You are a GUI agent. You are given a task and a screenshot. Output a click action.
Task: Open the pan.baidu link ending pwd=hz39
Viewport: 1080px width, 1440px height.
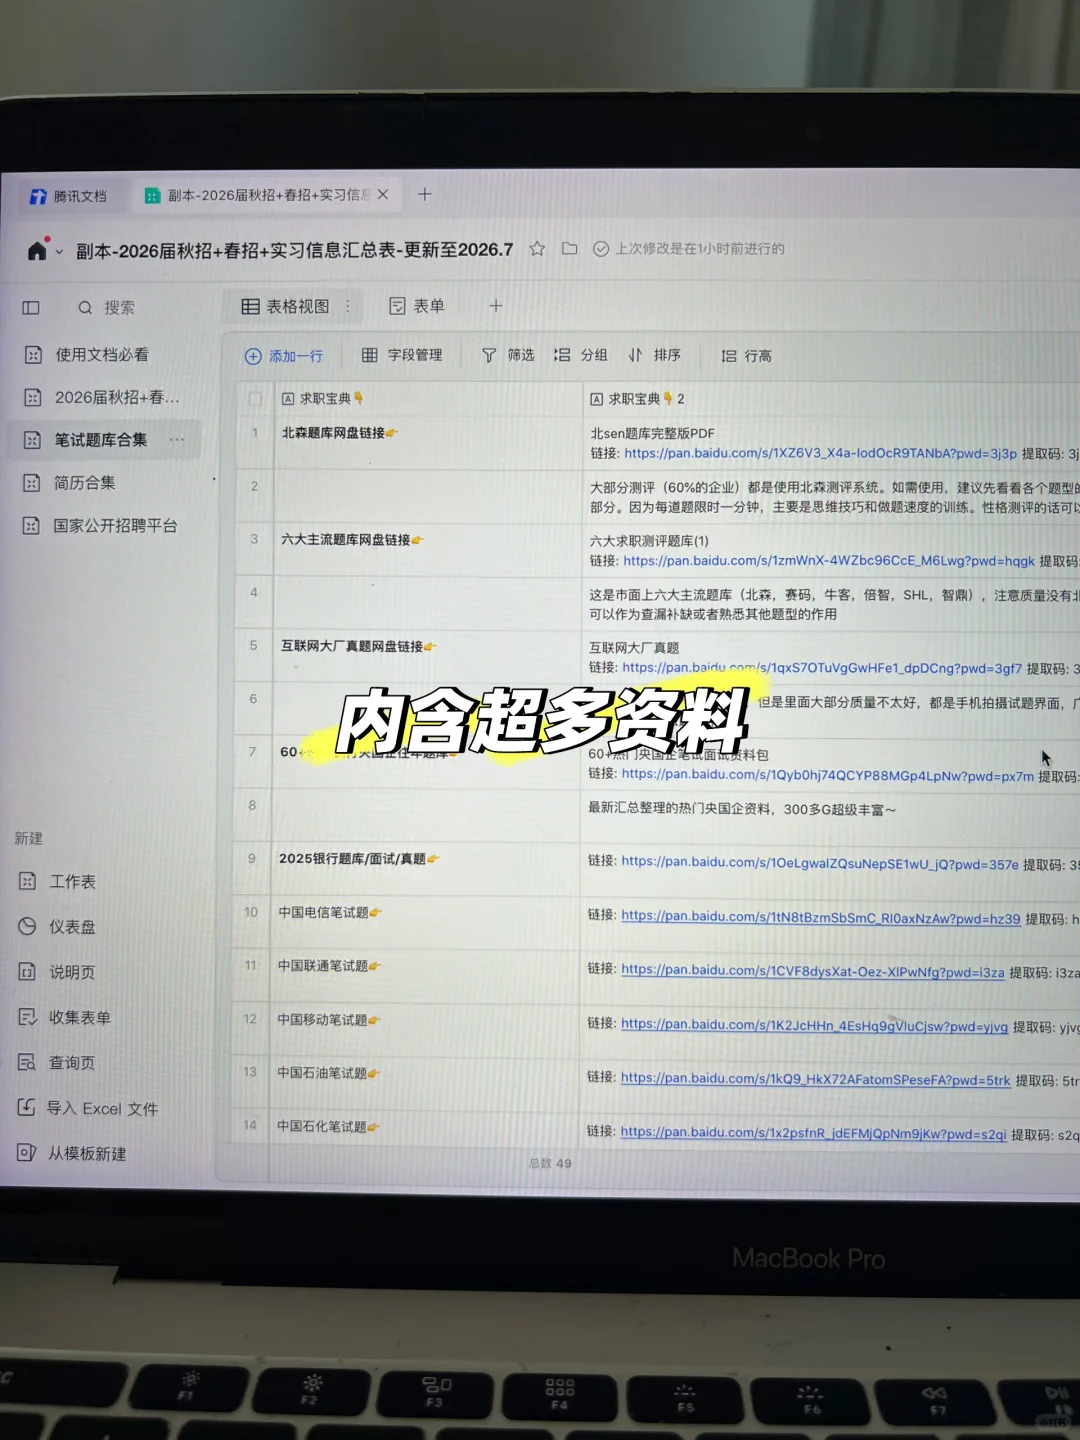coord(821,917)
